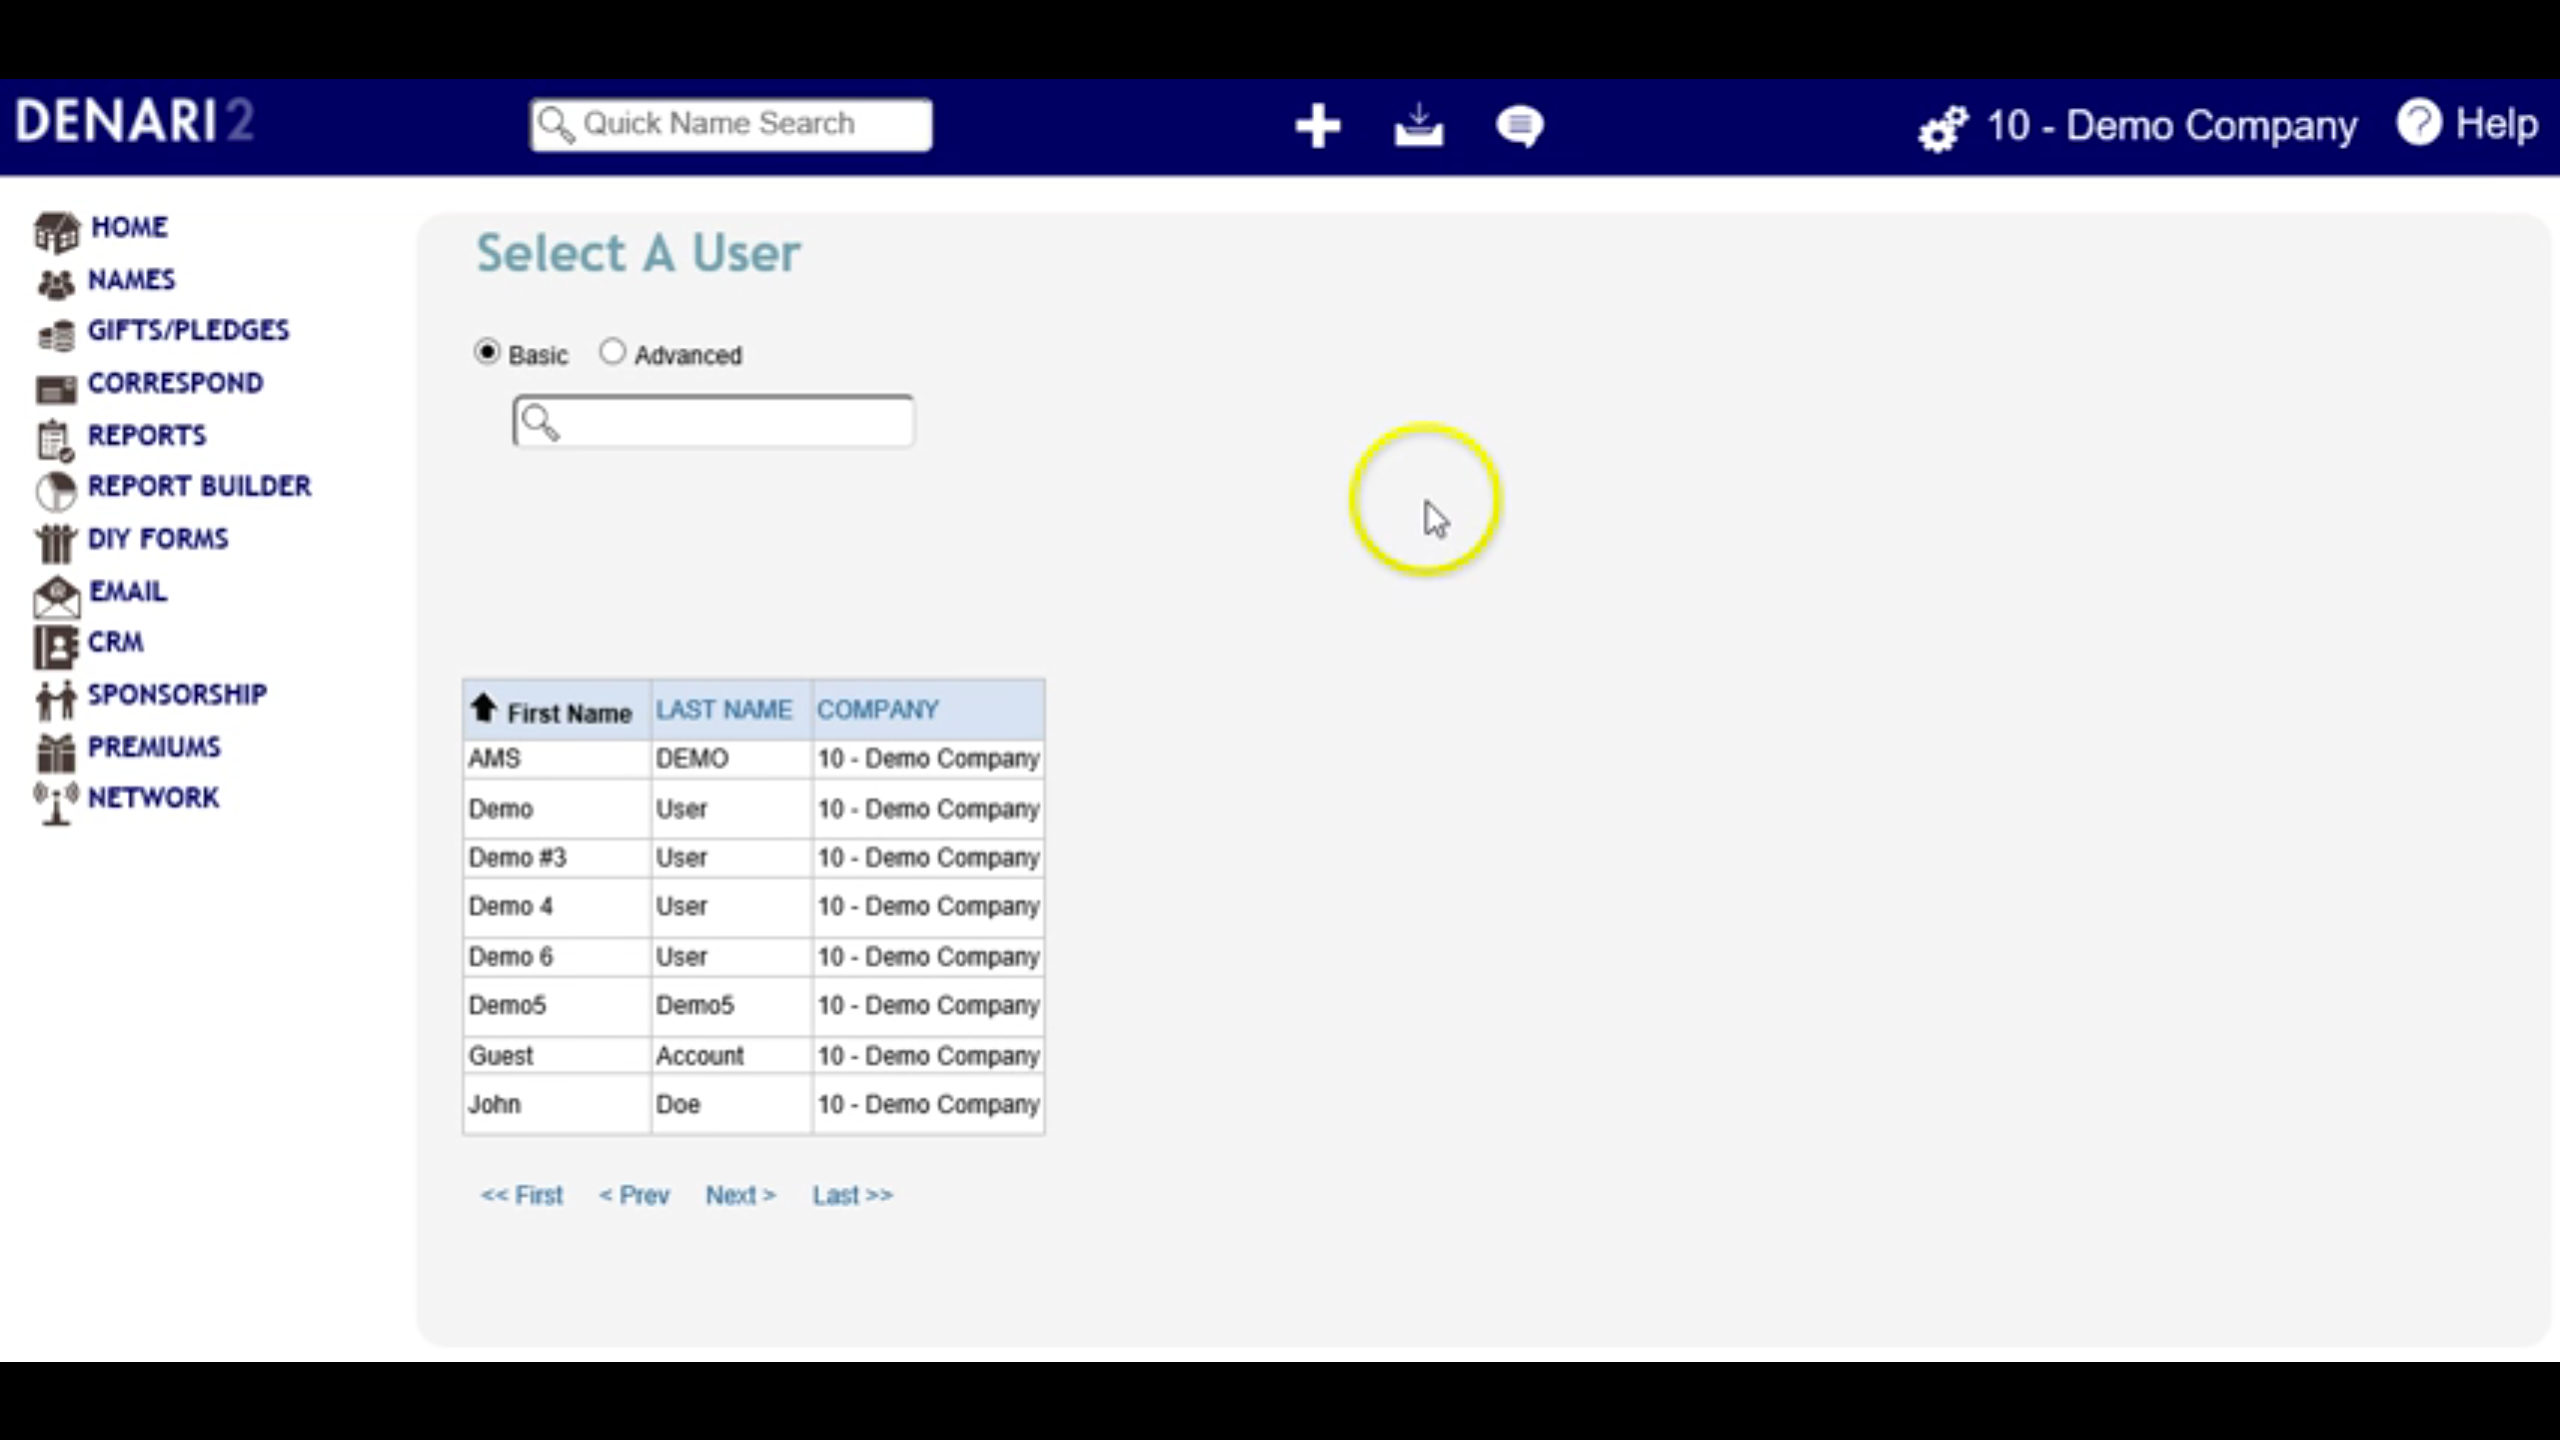Sort the table by LAST NAME column
This screenshot has width=2560, height=1440.
[723, 710]
